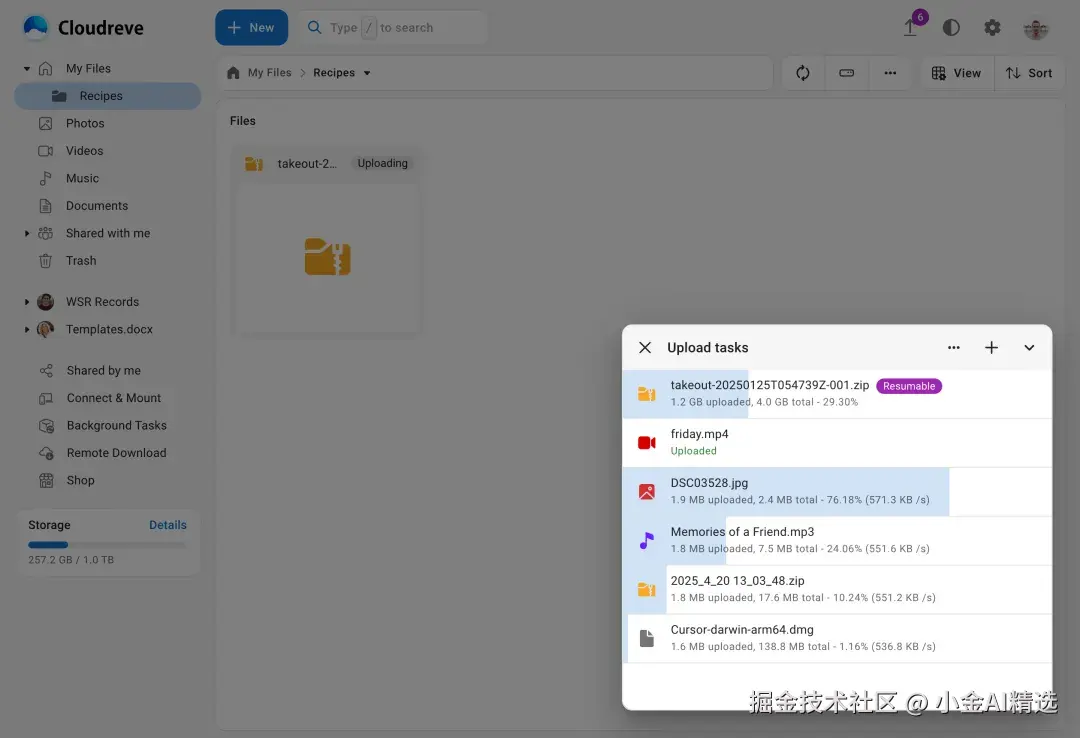
Task: Open Trash in sidebar
Action: (81, 261)
